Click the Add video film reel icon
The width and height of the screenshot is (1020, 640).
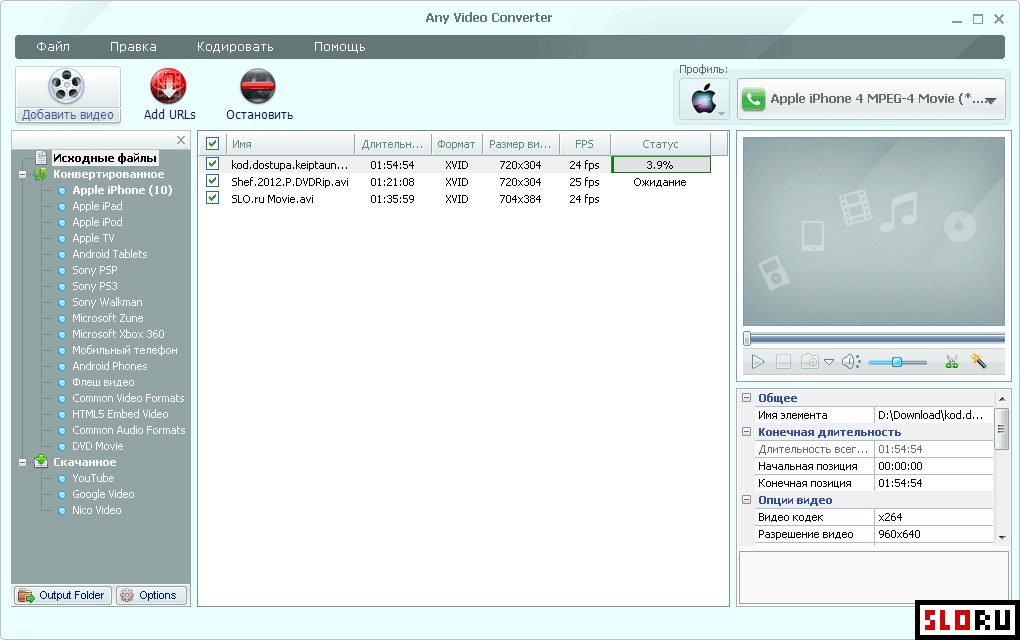tap(66, 86)
